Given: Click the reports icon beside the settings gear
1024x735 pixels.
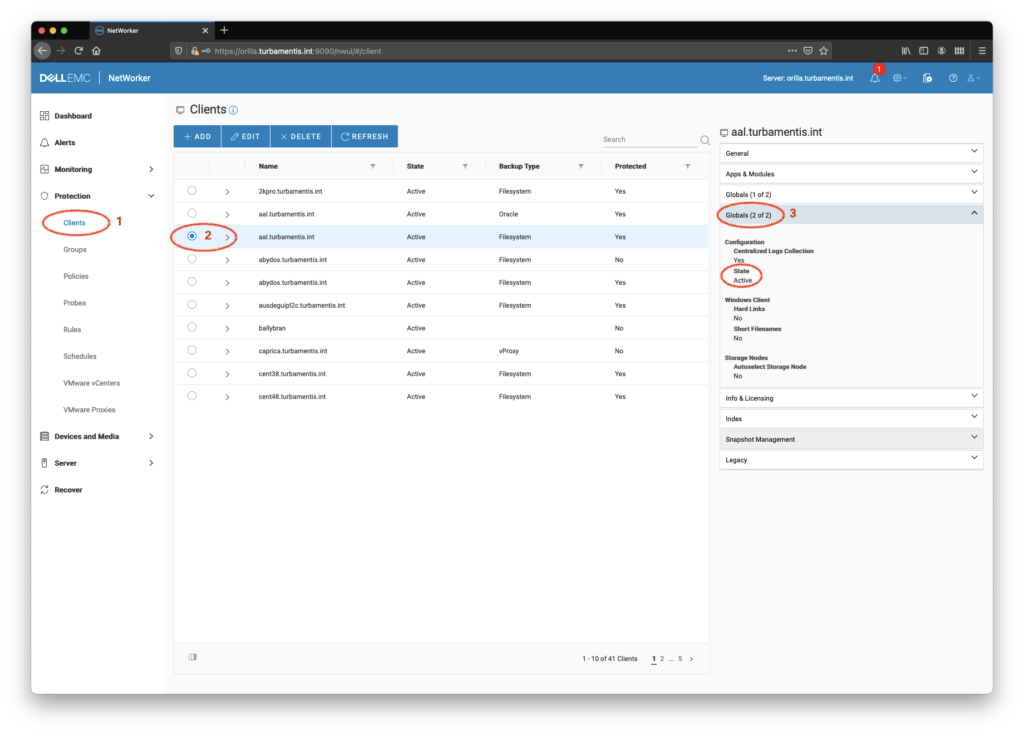Looking at the screenshot, I should (x=926, y=77).
